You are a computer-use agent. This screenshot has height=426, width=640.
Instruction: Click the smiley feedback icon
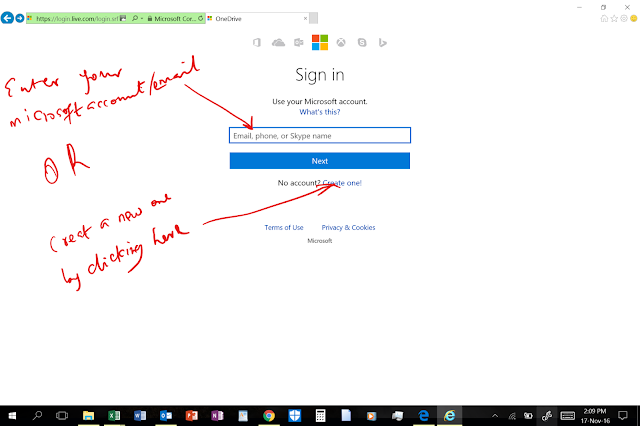pyautogui.click(x=634, y=18)
